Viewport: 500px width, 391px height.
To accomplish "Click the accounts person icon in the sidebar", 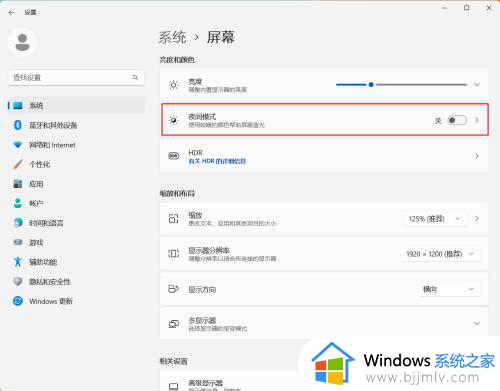I will click(18, 203).
